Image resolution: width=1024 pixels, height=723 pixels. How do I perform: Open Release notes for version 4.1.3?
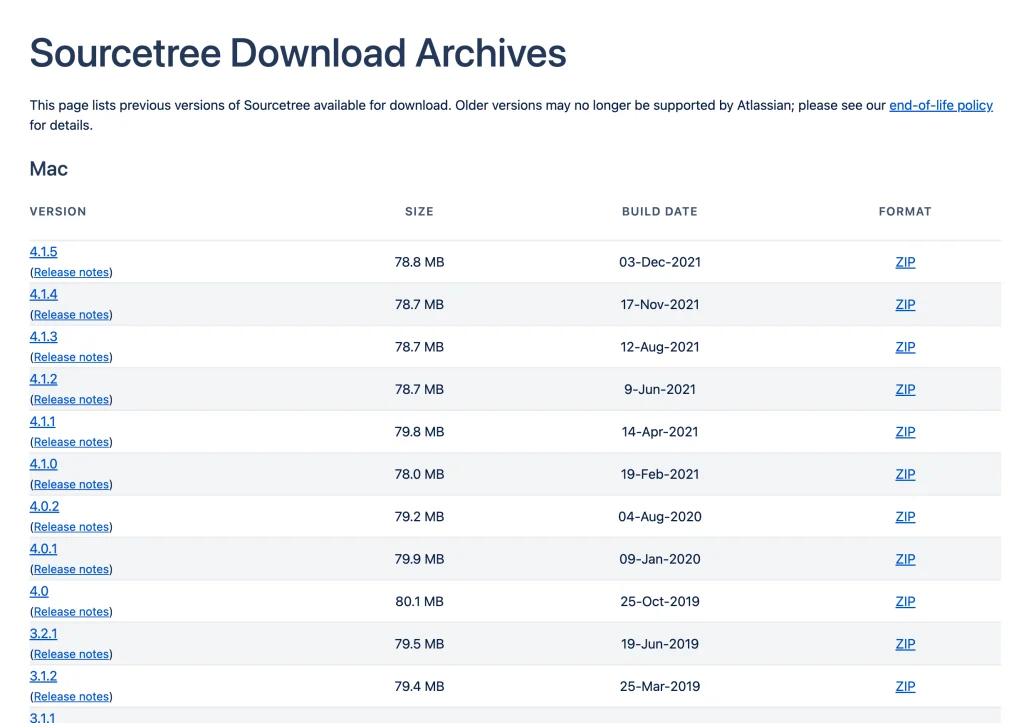72,357
